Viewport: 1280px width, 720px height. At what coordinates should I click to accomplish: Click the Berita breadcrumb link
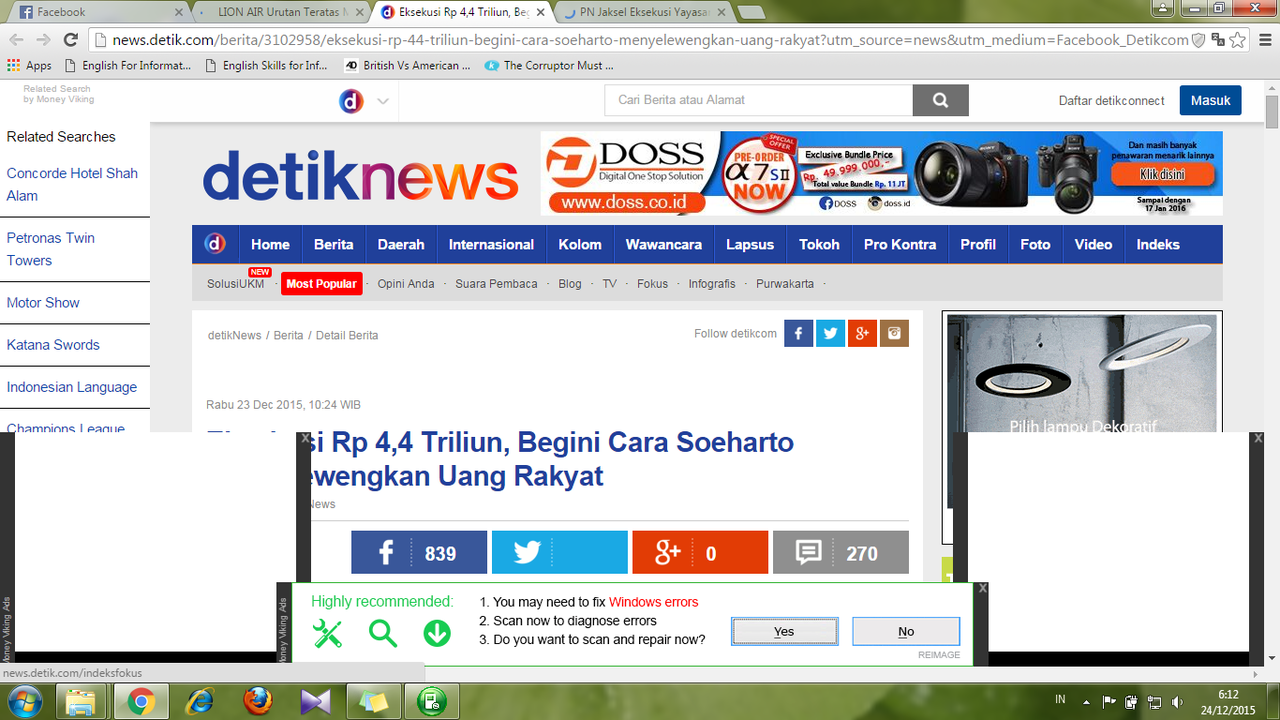288,335
